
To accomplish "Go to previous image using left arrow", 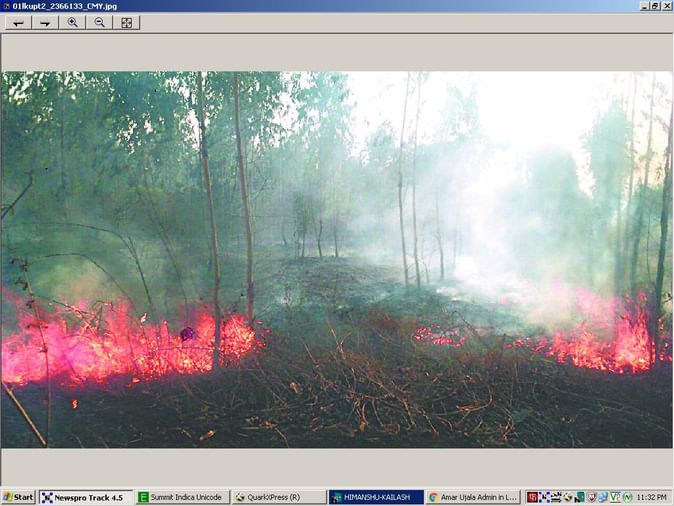I will [18, 22].
